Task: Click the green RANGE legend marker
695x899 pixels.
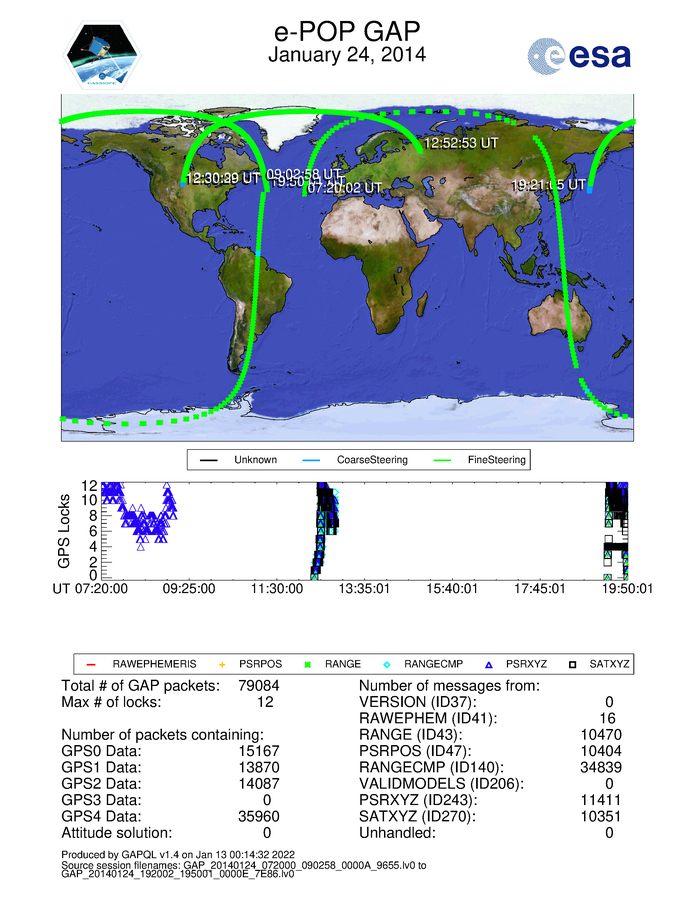Action: [309, 663]
